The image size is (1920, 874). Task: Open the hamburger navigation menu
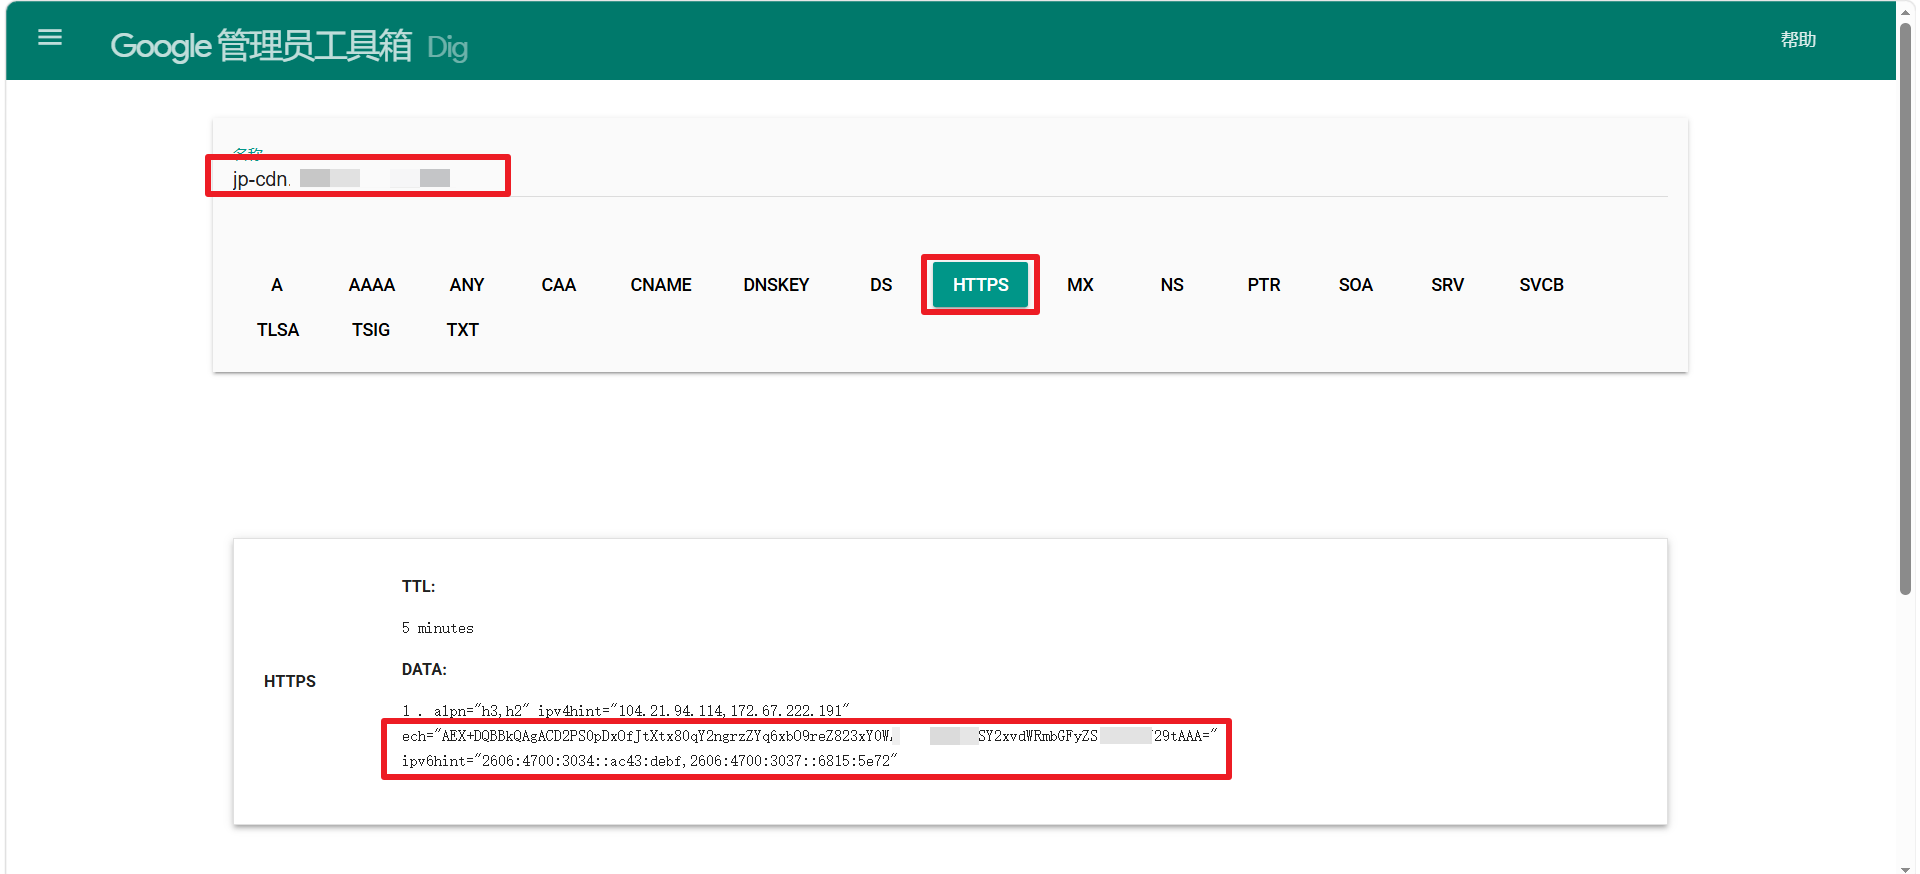pos(50,38)
